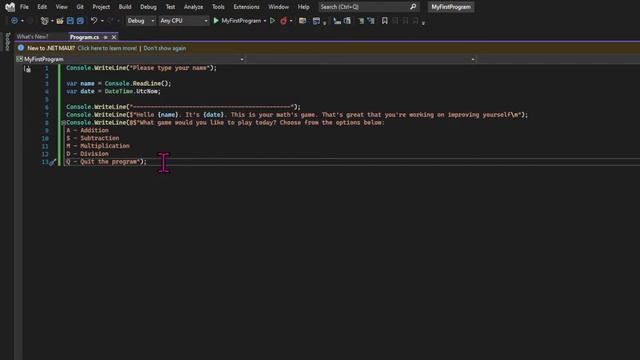Open the Analyze menu
640x360 pixels.
click(x=193, y=7)
